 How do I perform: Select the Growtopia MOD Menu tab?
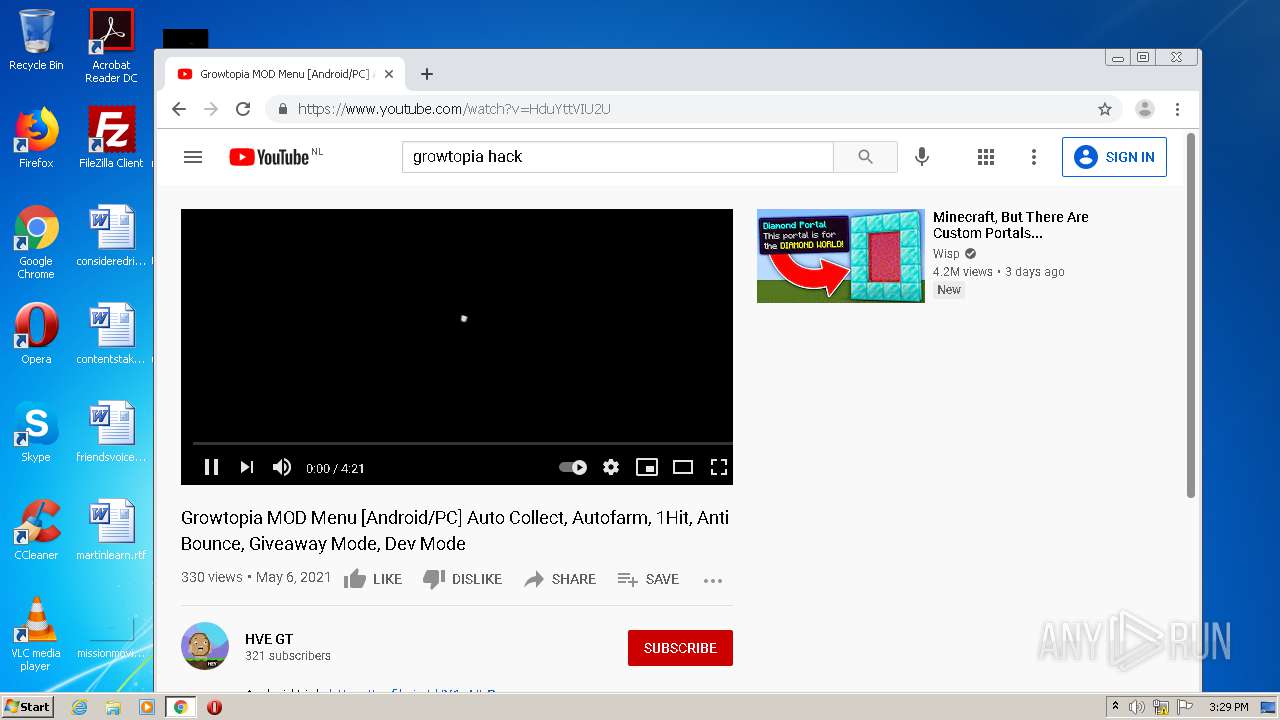285,74
